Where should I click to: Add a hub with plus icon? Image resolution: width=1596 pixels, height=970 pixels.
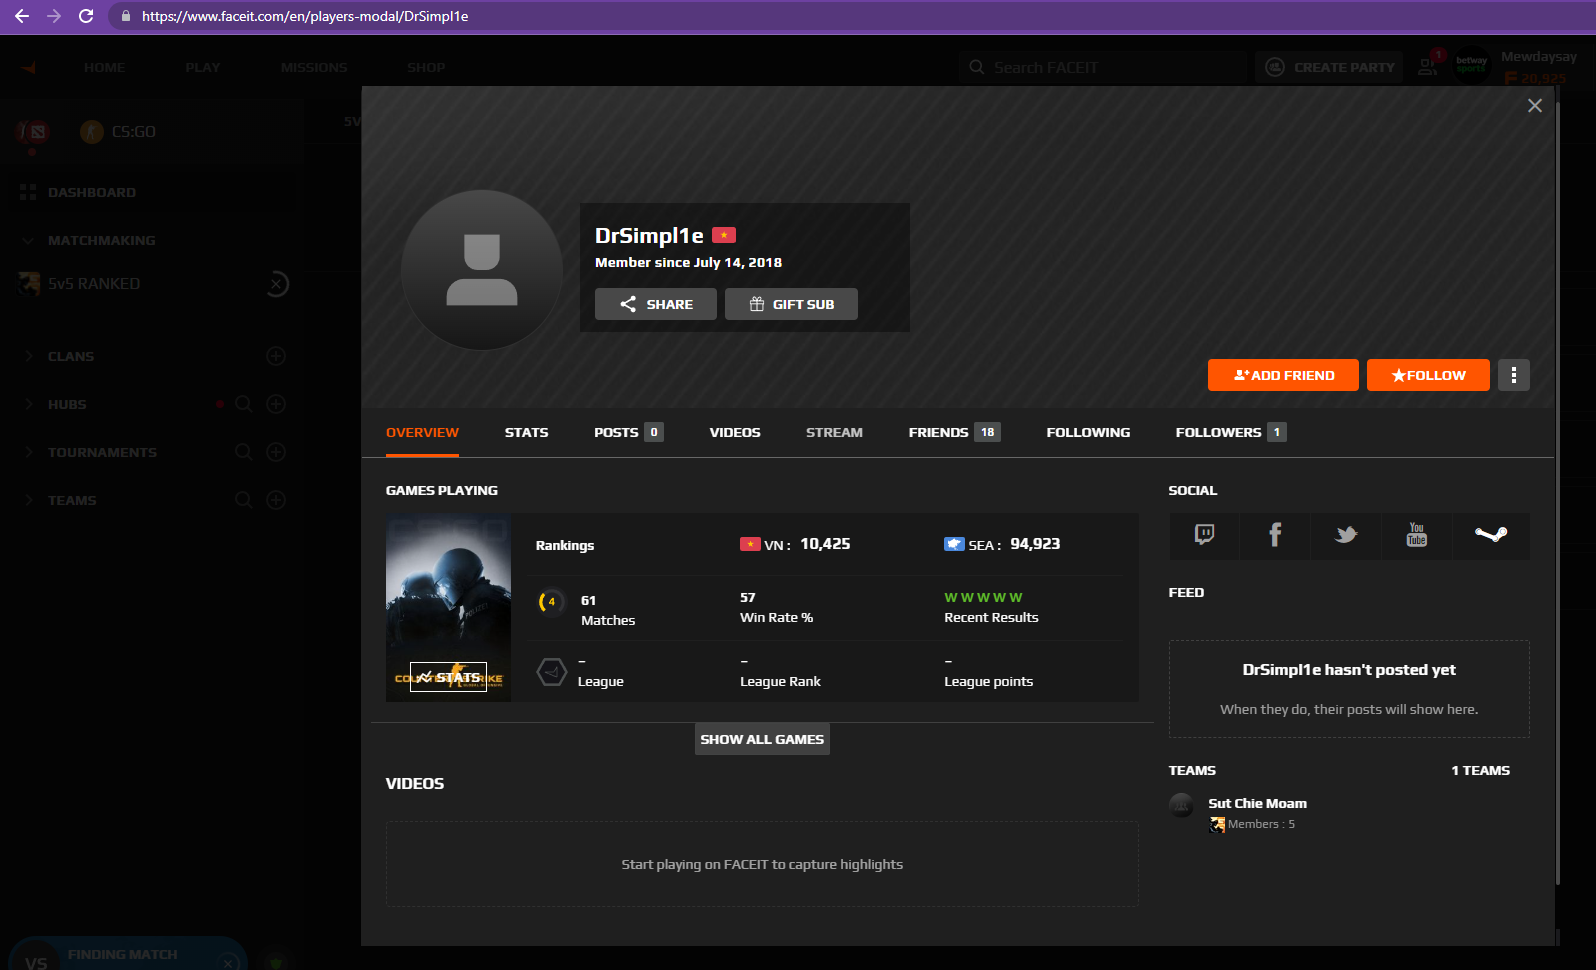(x=277, y=404)
